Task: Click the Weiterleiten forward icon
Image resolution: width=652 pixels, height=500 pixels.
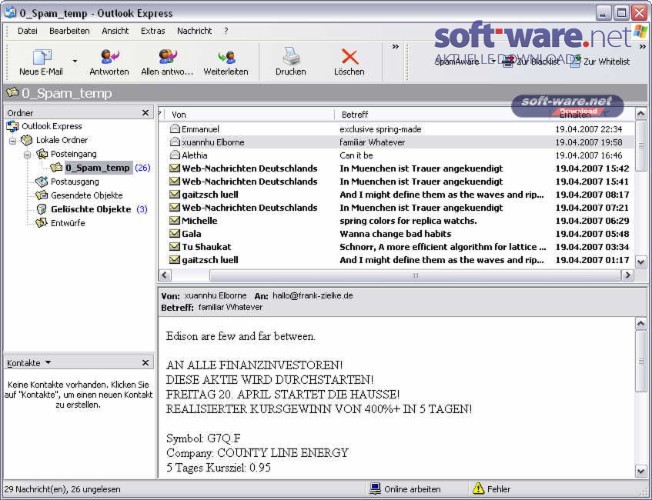Action: [x=227, y=57]
